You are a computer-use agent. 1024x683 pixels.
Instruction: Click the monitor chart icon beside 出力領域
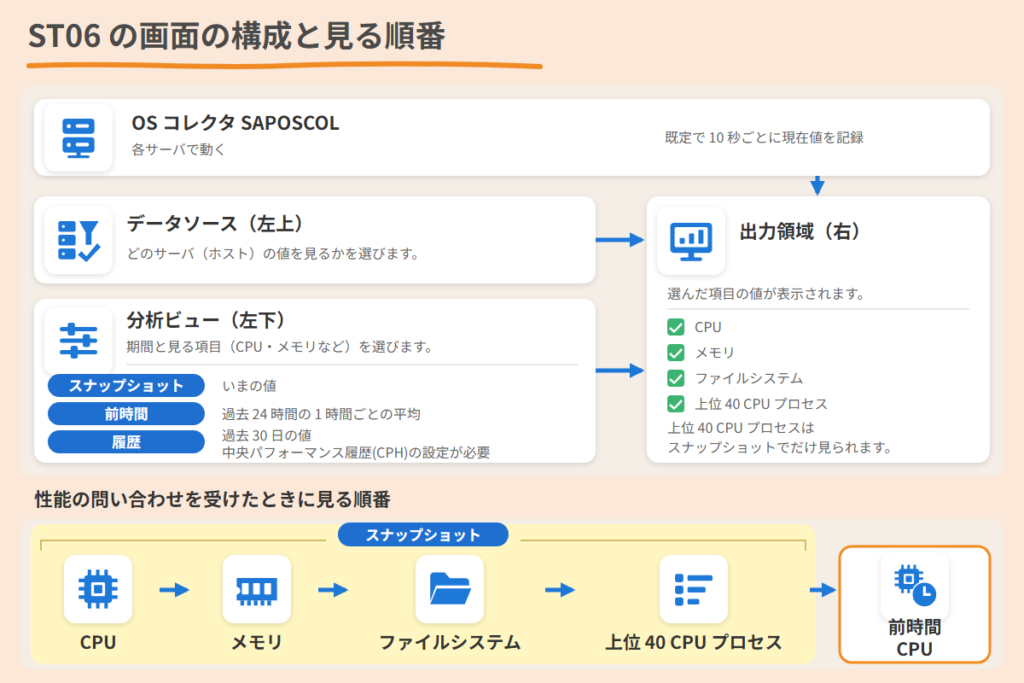[691, 241]
